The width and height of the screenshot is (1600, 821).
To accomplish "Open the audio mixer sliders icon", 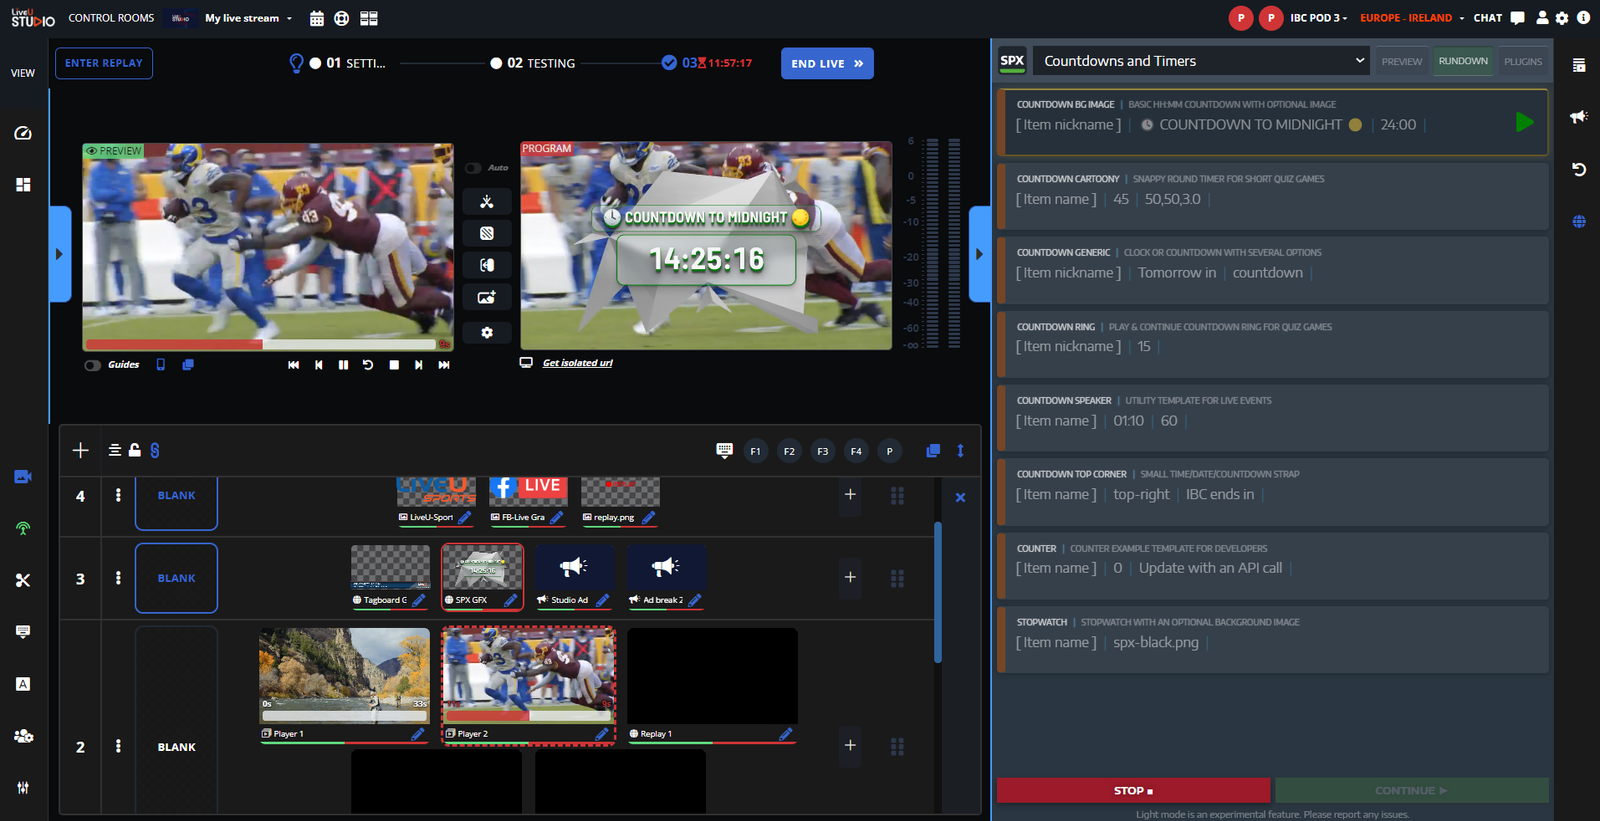I will pos(23,788).
